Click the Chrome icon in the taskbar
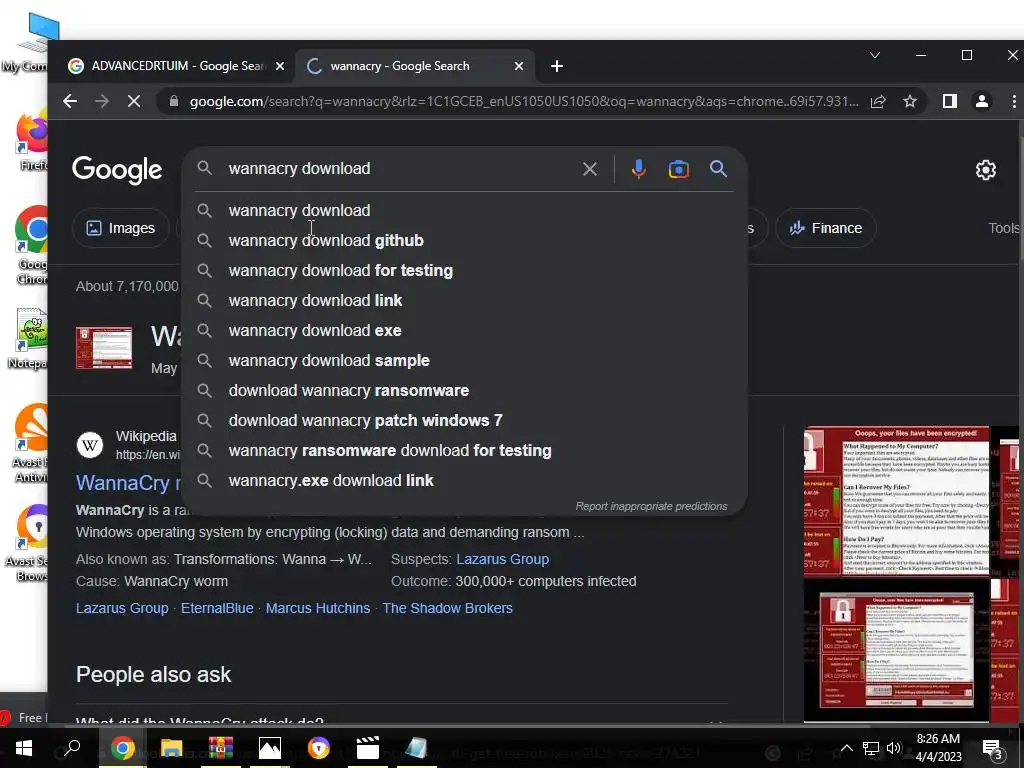1024x768 pixels. pyautogui.click(x=122, y=748)
